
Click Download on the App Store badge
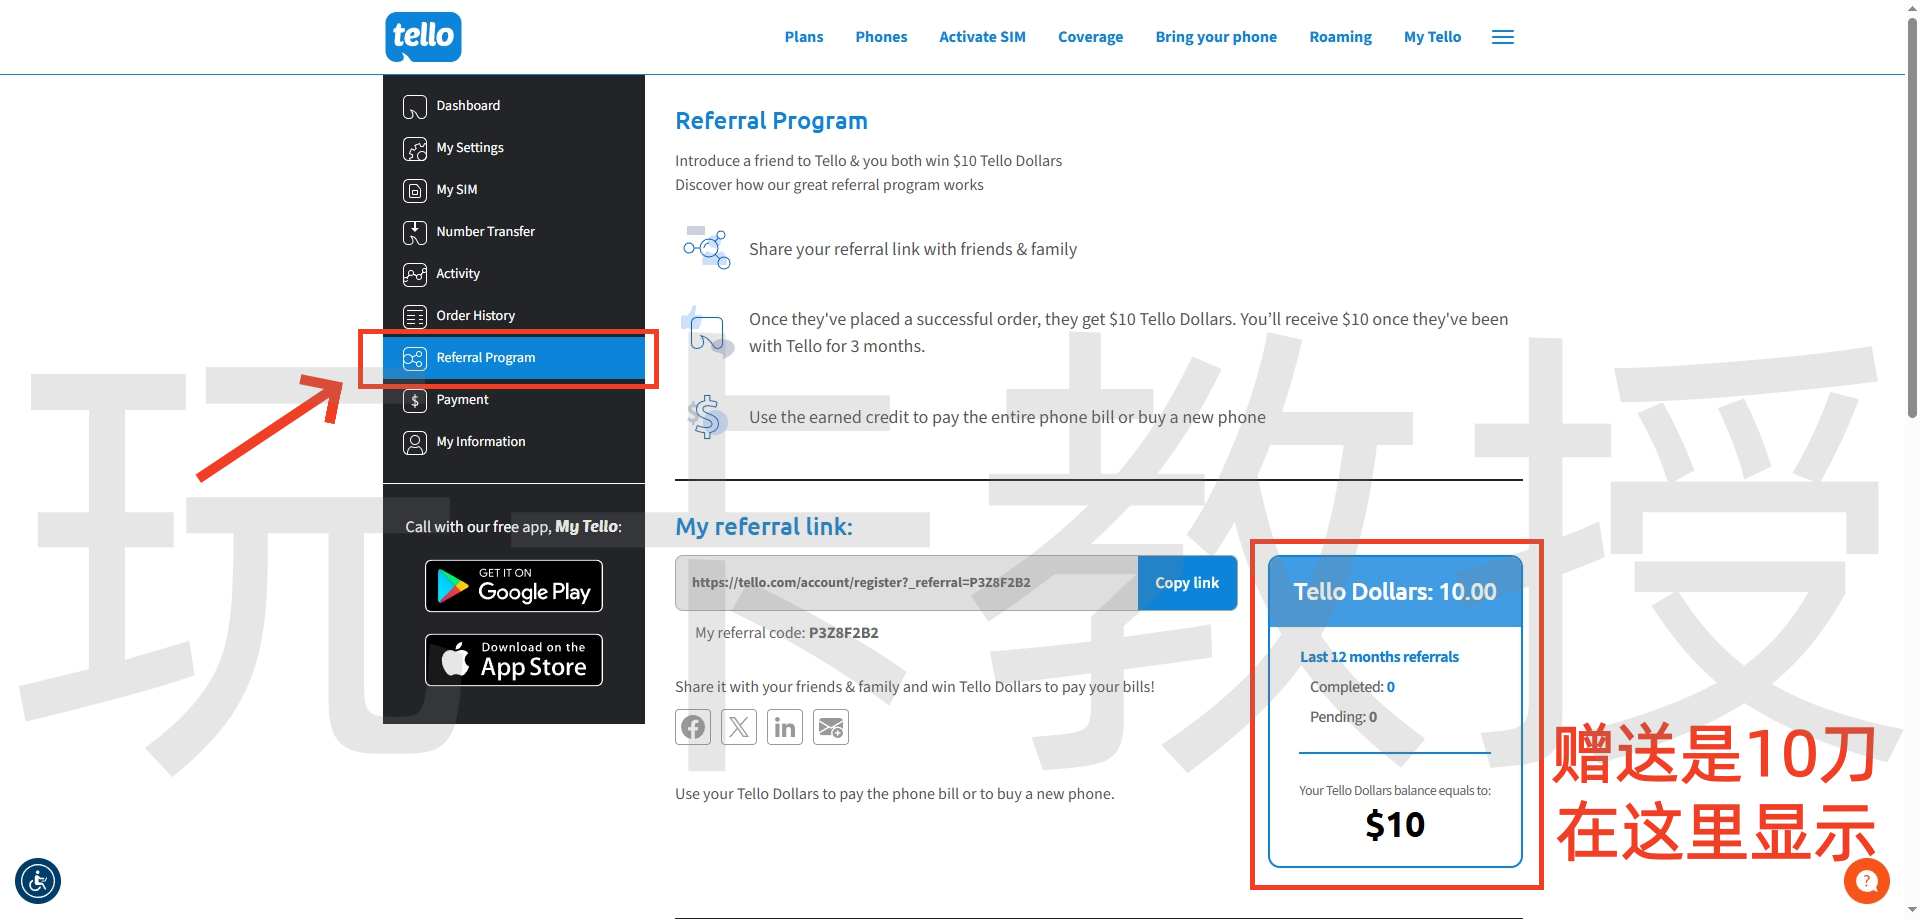(x=514, y=660)
